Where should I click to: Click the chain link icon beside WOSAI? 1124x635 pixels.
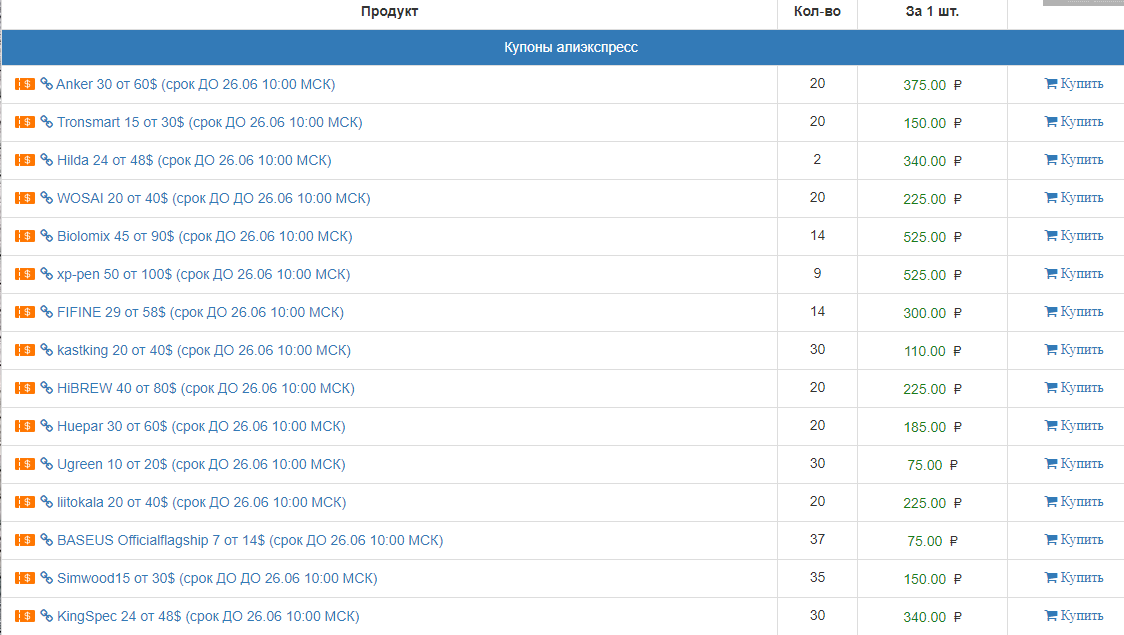click(47, 198)
